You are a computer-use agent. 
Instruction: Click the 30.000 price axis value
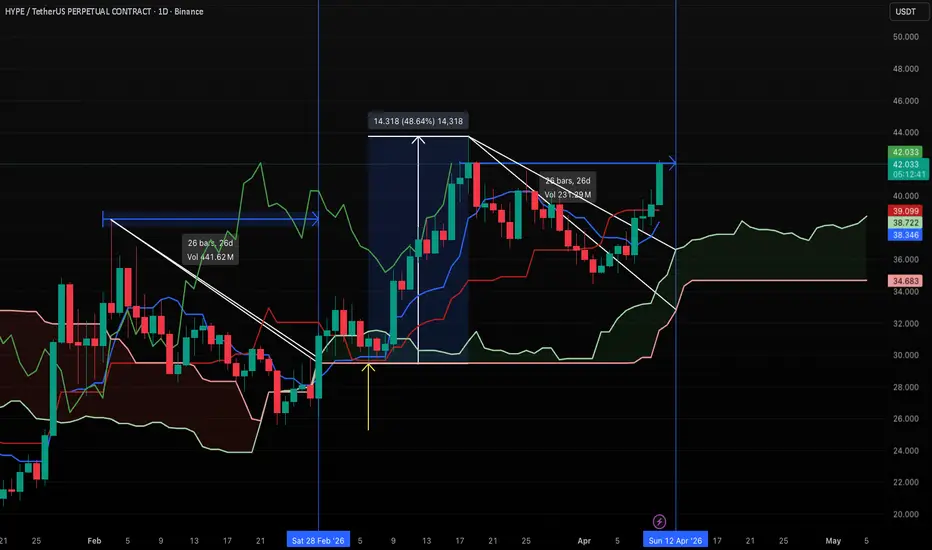(905, 355)
